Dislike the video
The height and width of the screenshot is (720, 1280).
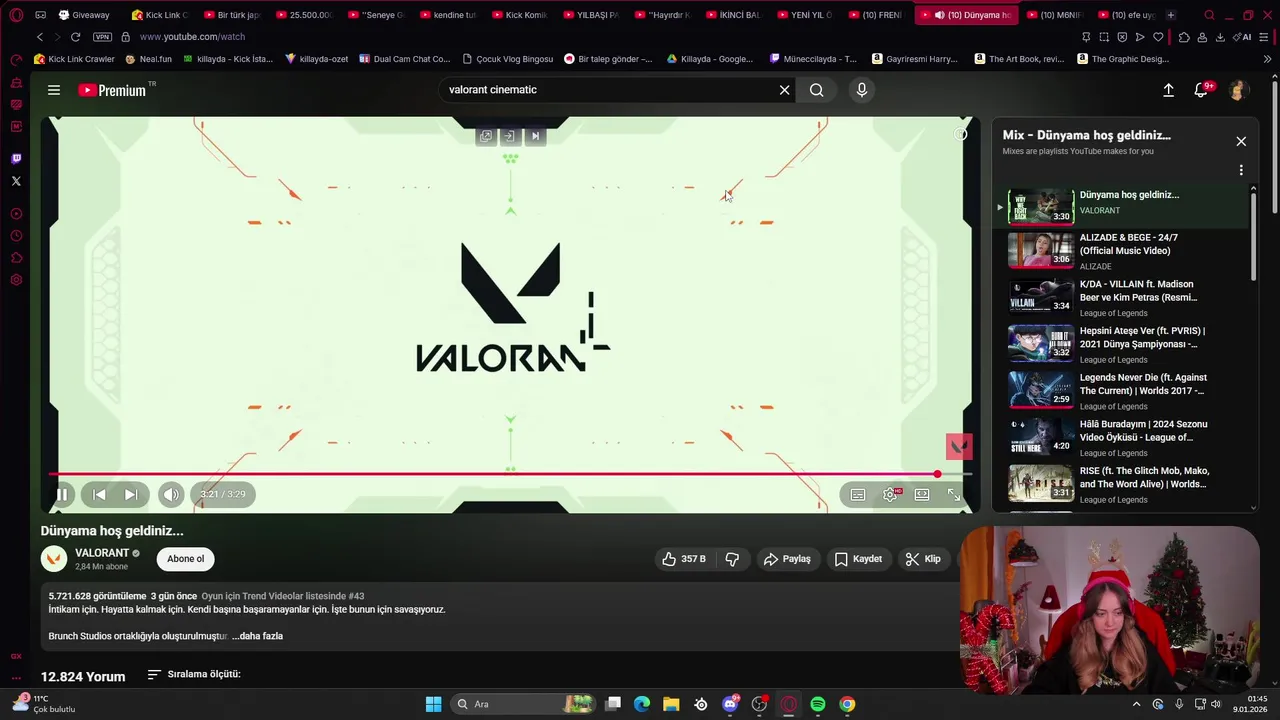click(x=732, y=559)
